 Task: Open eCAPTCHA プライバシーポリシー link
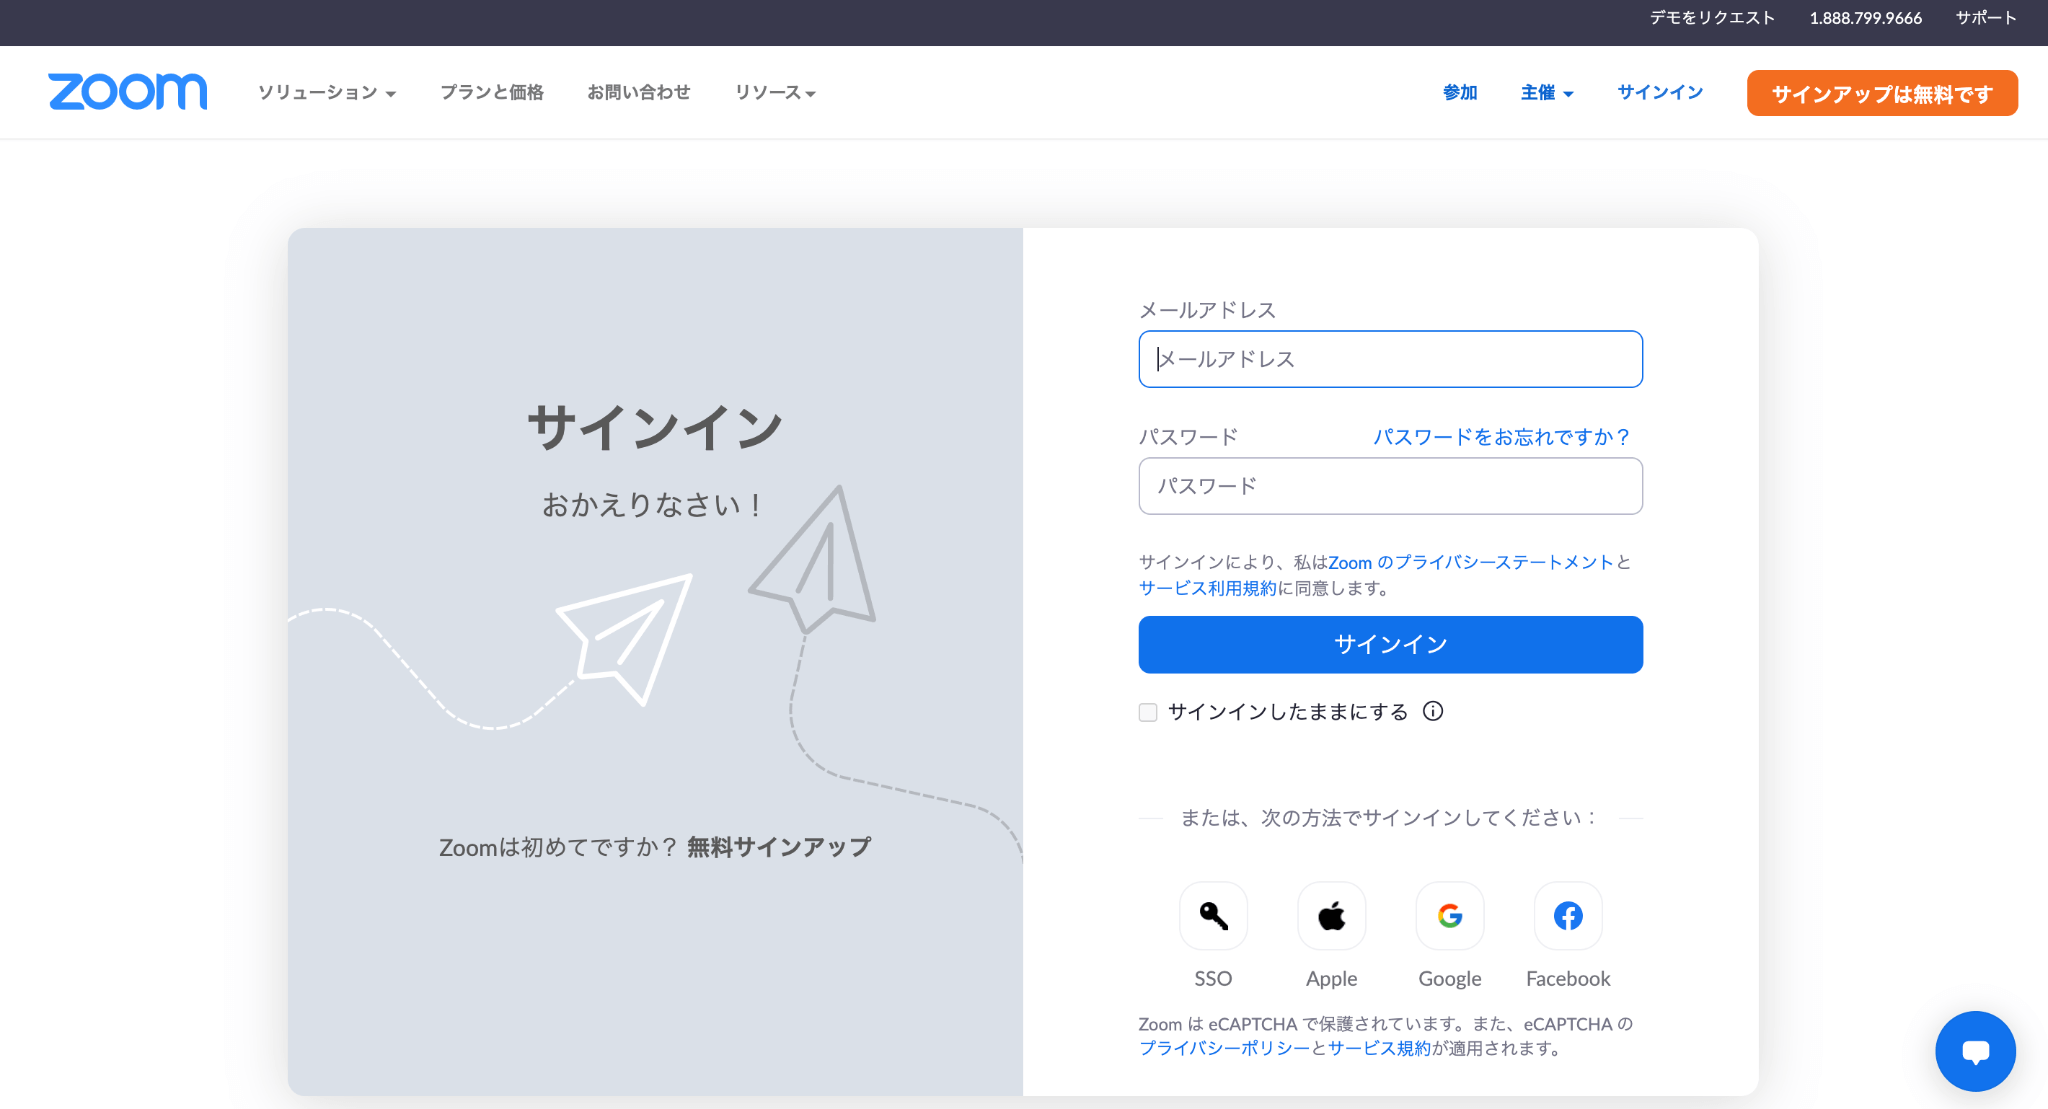click(x=1224, y=1048)
